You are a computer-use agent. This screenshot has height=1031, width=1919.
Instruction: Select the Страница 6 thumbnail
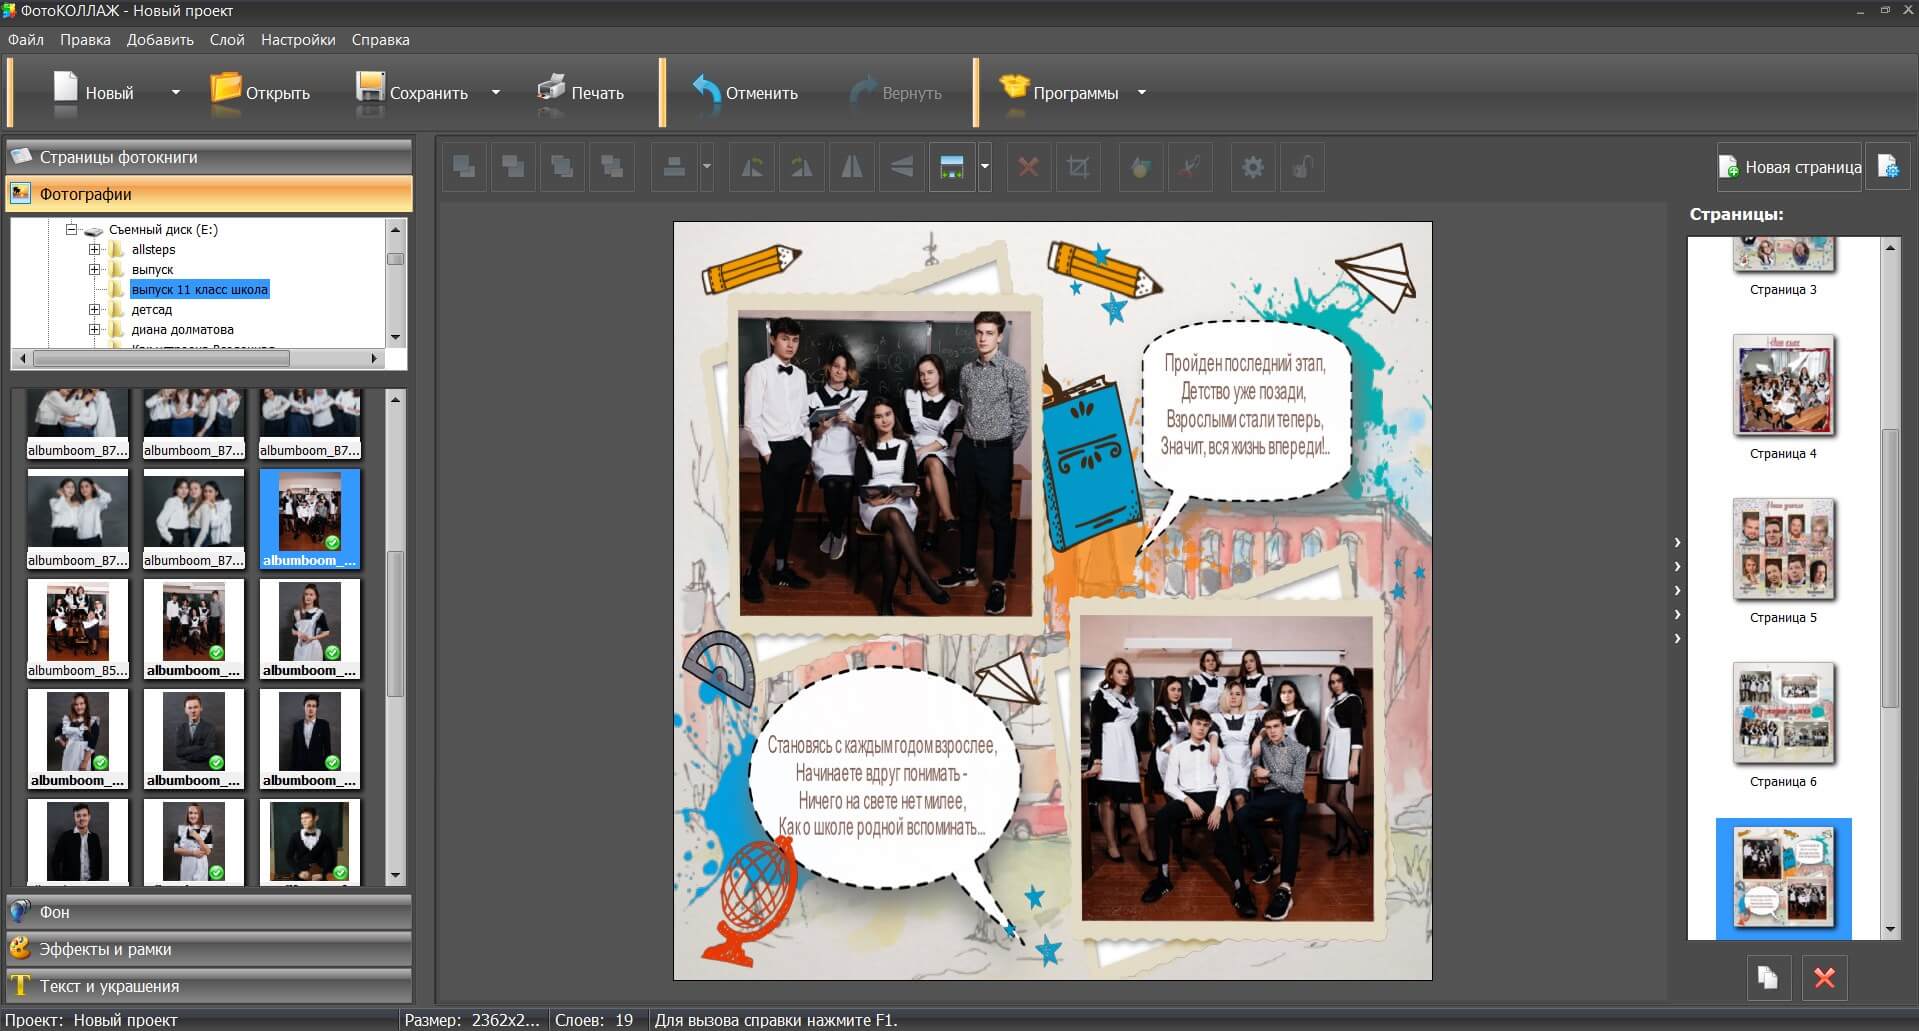[x=1783, y=714]
